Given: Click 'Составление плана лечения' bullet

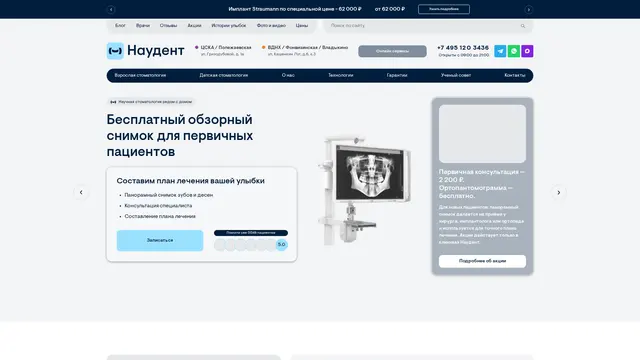Looking at the screenshot, I should point(160,216).
